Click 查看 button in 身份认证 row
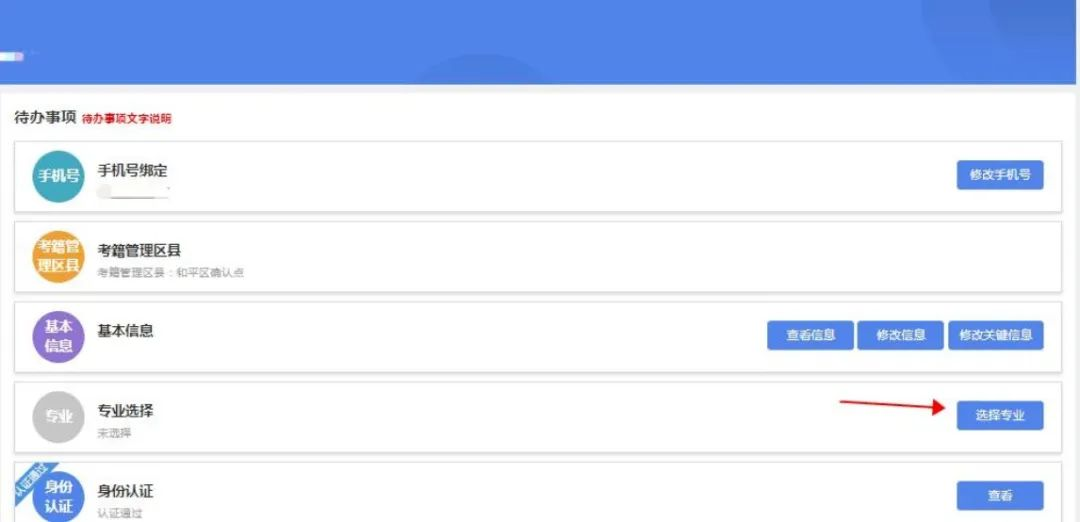Screen dimensions: 1080x522 coord(999,496)
